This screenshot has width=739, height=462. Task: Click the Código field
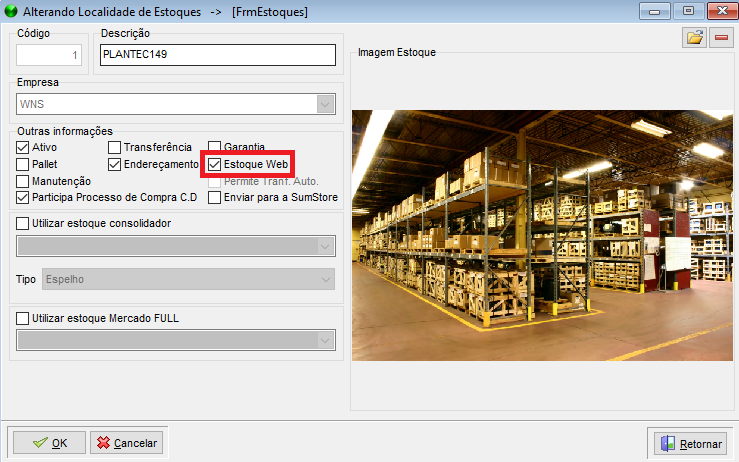click(x=49, y=55)
